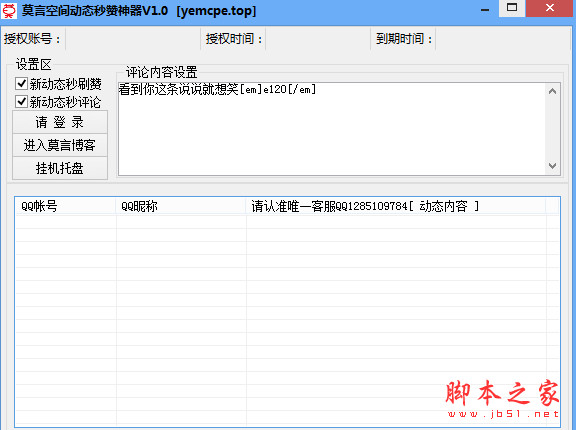Click comment box scroll down arrow
This screenshot has height=430, width=576.
[552, 166]
